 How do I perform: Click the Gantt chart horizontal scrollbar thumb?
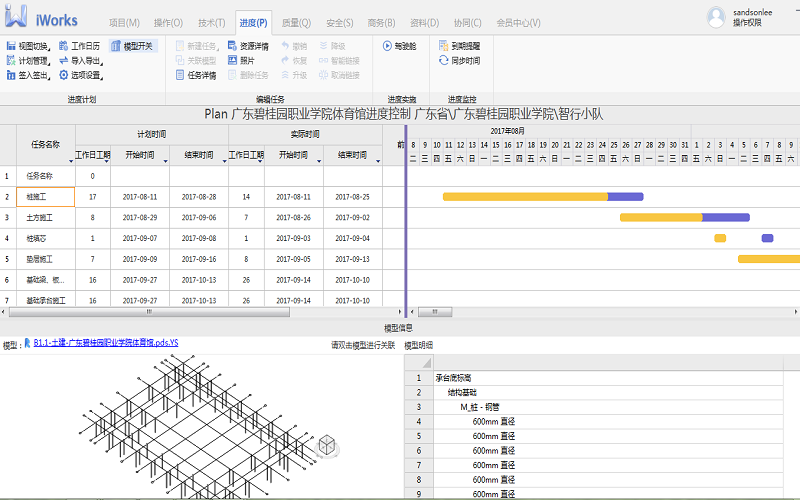point(435,312)
